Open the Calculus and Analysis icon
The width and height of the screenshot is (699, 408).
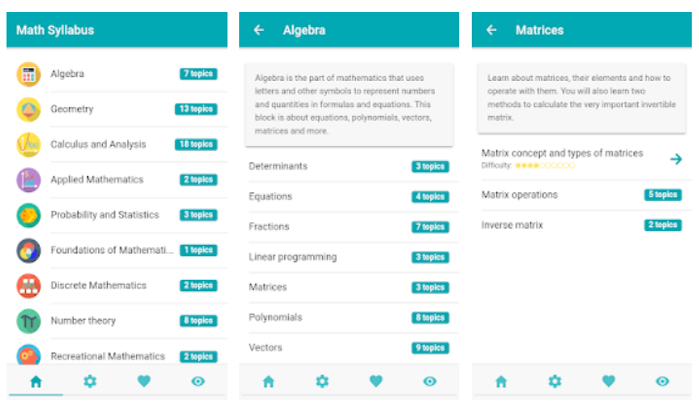pos(29,144)
